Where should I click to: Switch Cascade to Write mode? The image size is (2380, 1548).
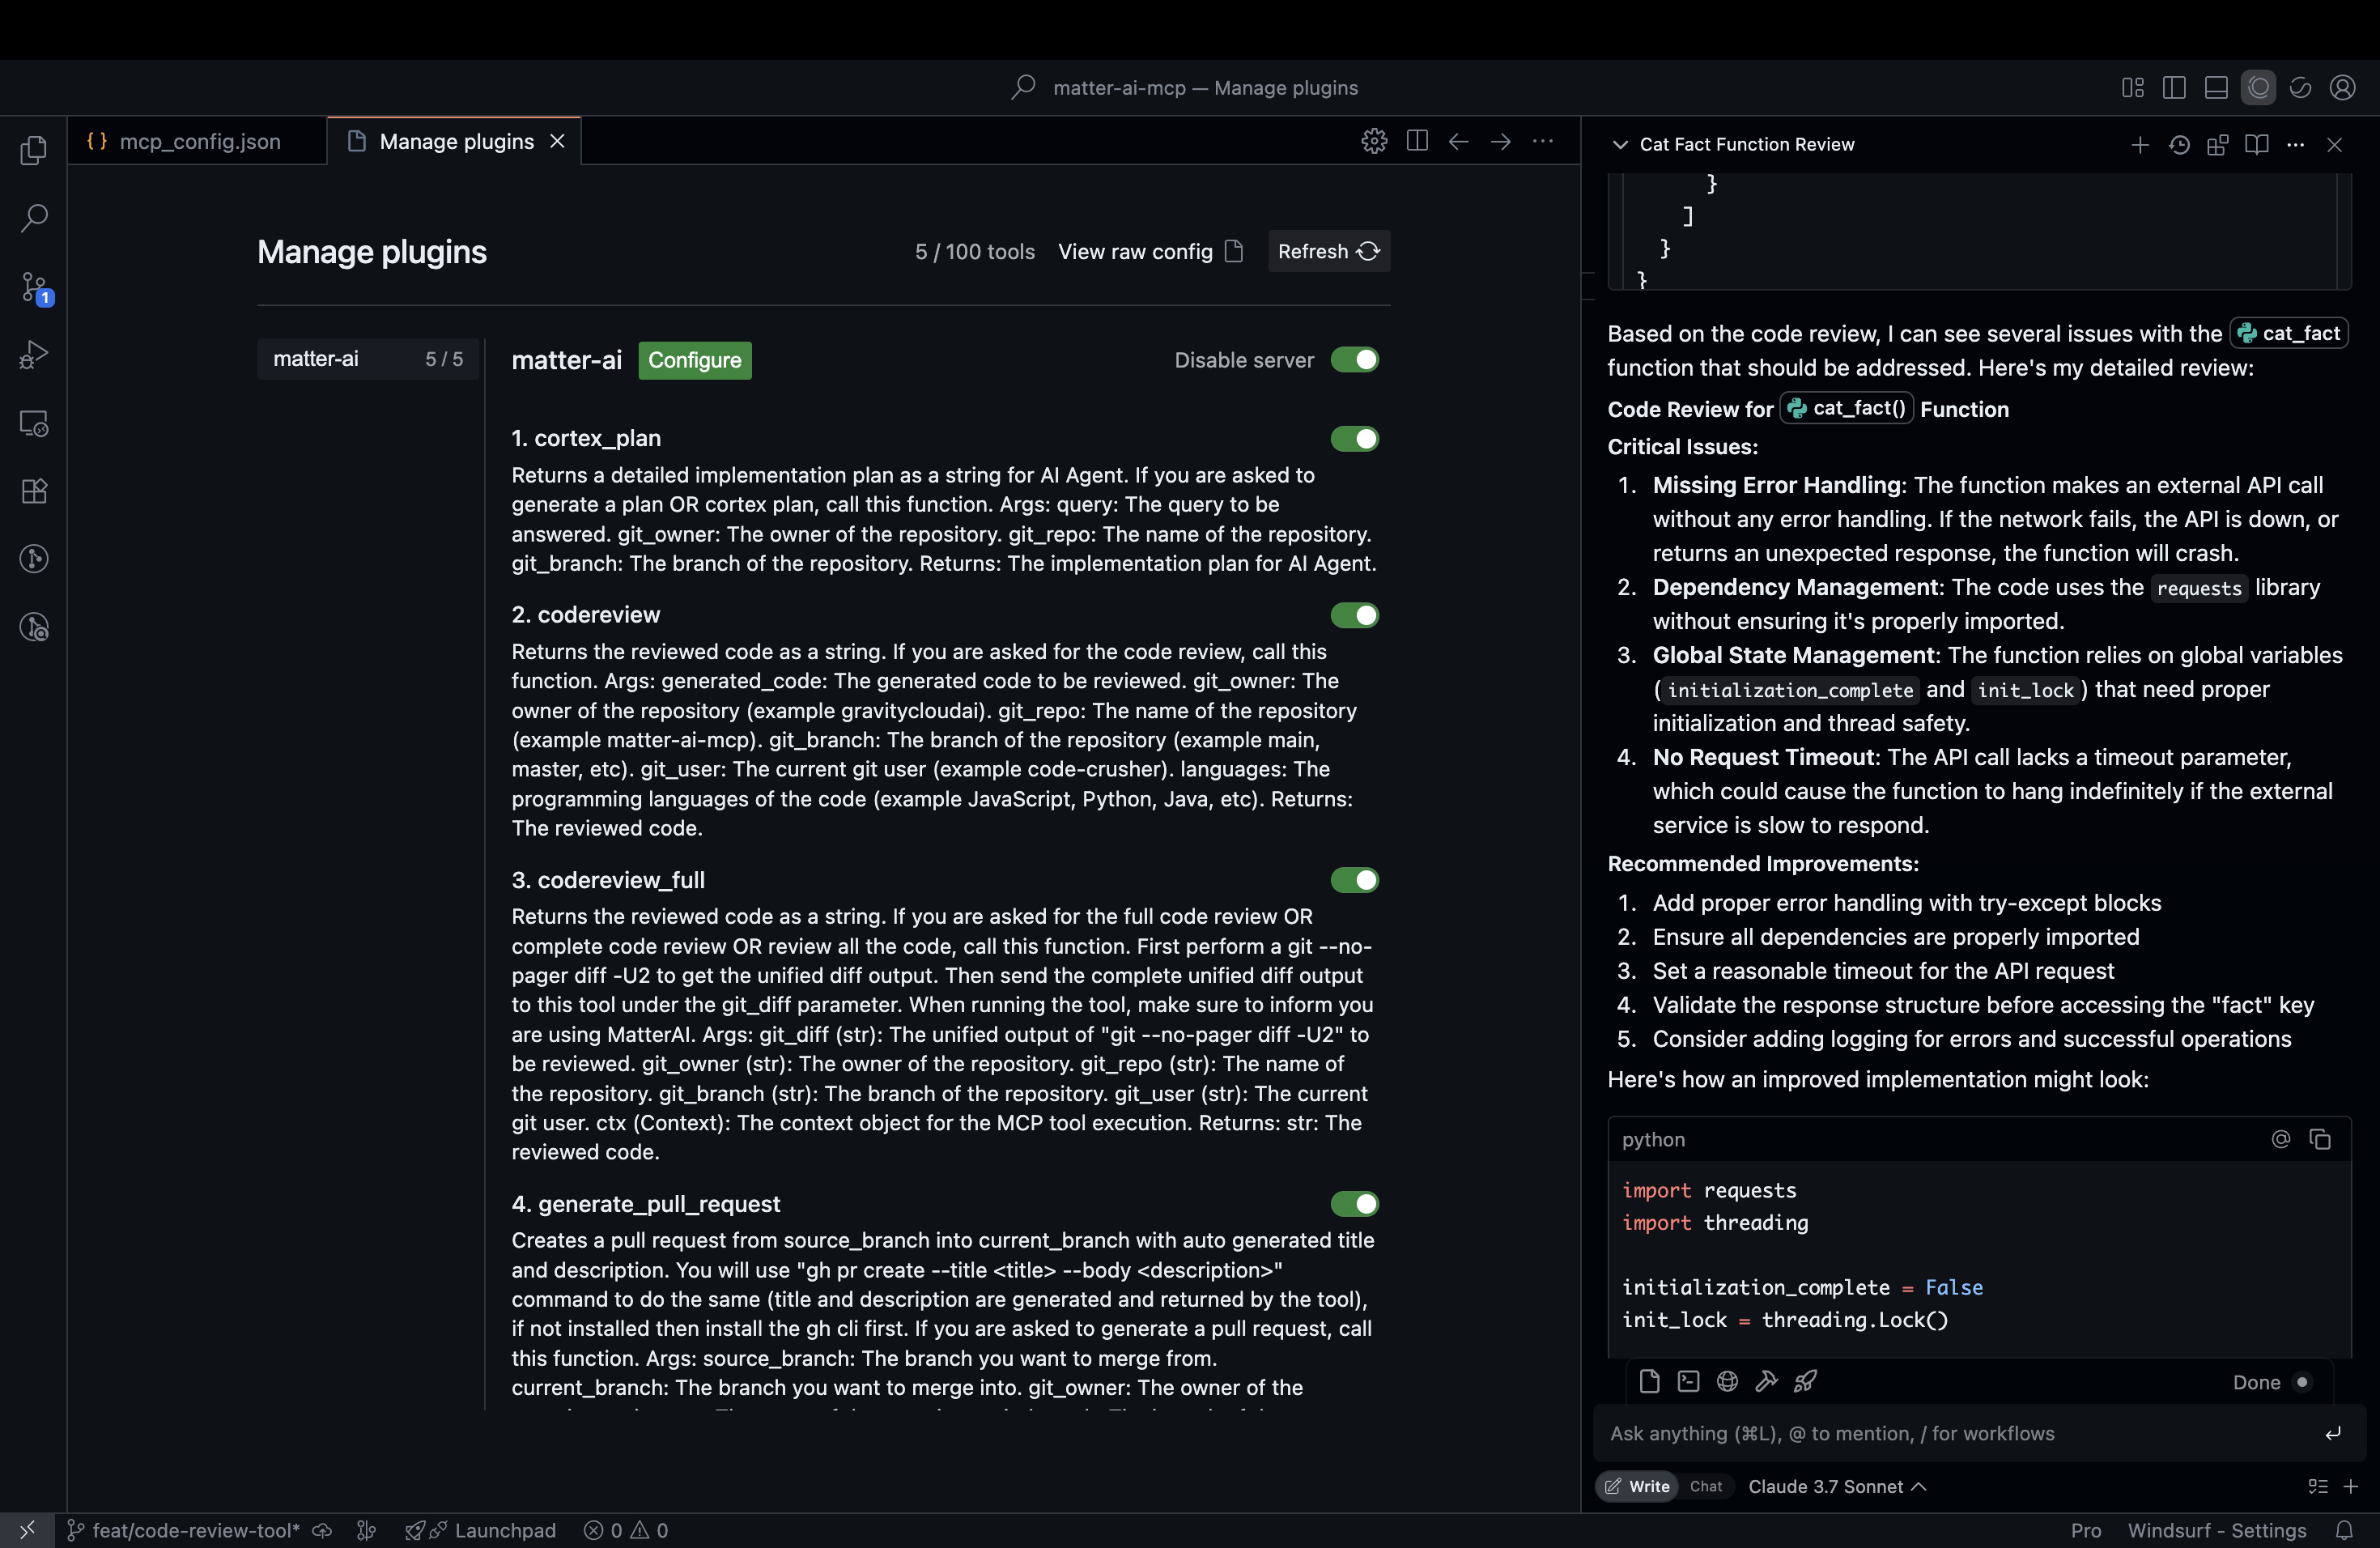point(1637,1486)
